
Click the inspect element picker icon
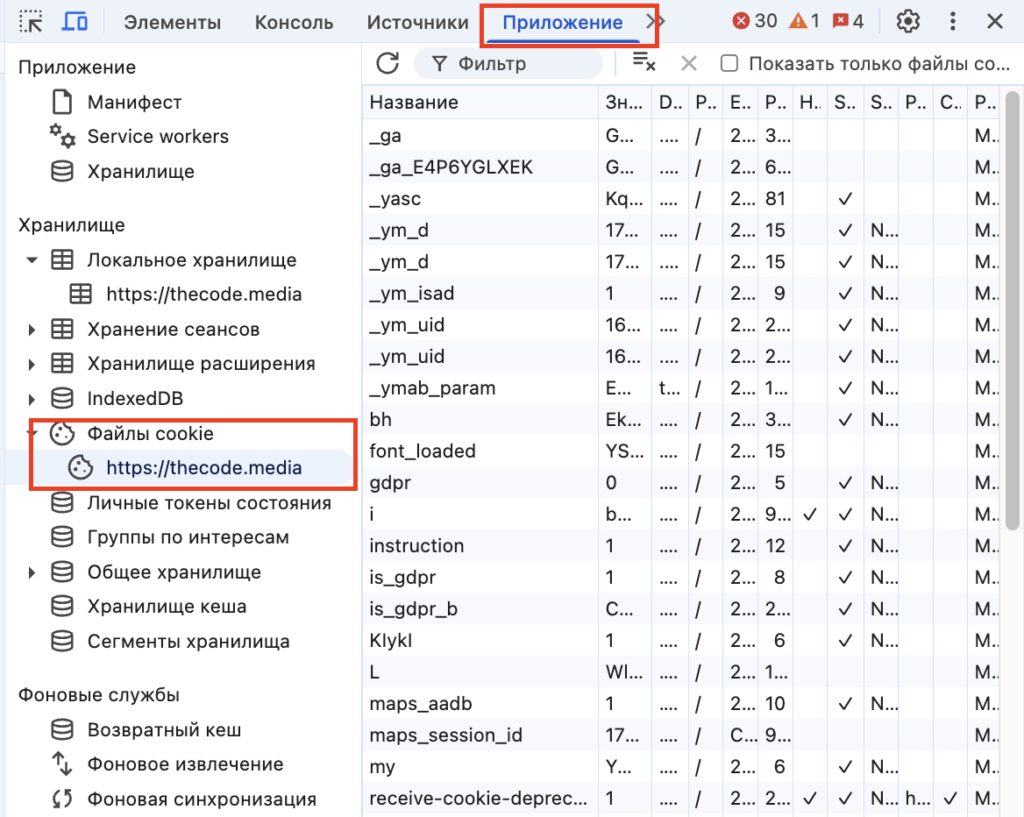31,22
